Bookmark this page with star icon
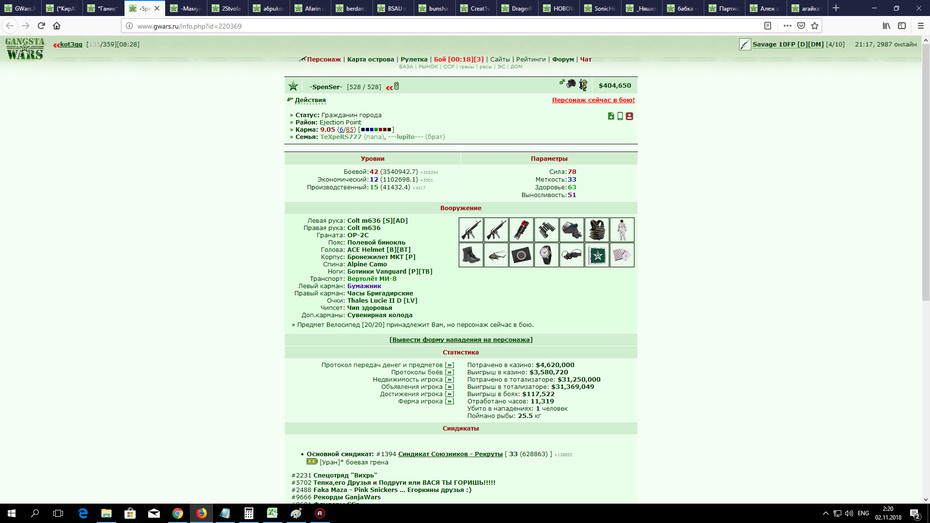Image resolution: width=930 pixels, height=523 pixels. 814,25
